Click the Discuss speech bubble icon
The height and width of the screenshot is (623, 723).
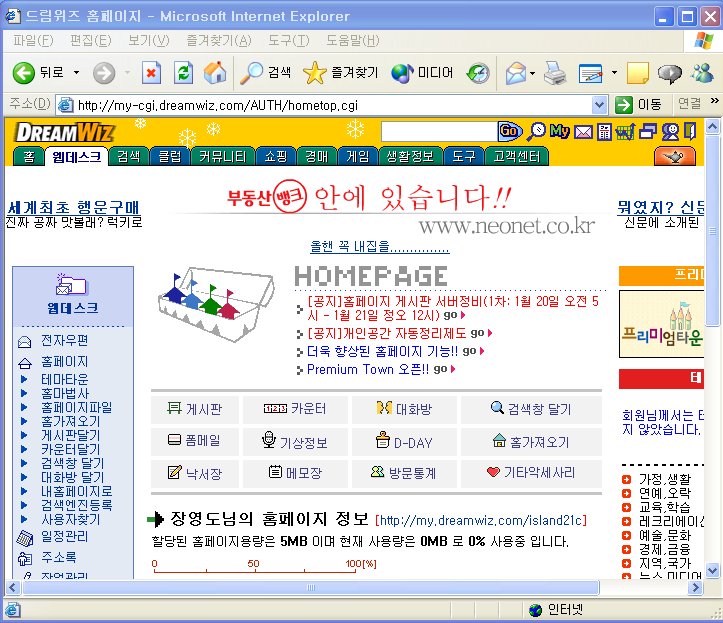coord(670,73)
